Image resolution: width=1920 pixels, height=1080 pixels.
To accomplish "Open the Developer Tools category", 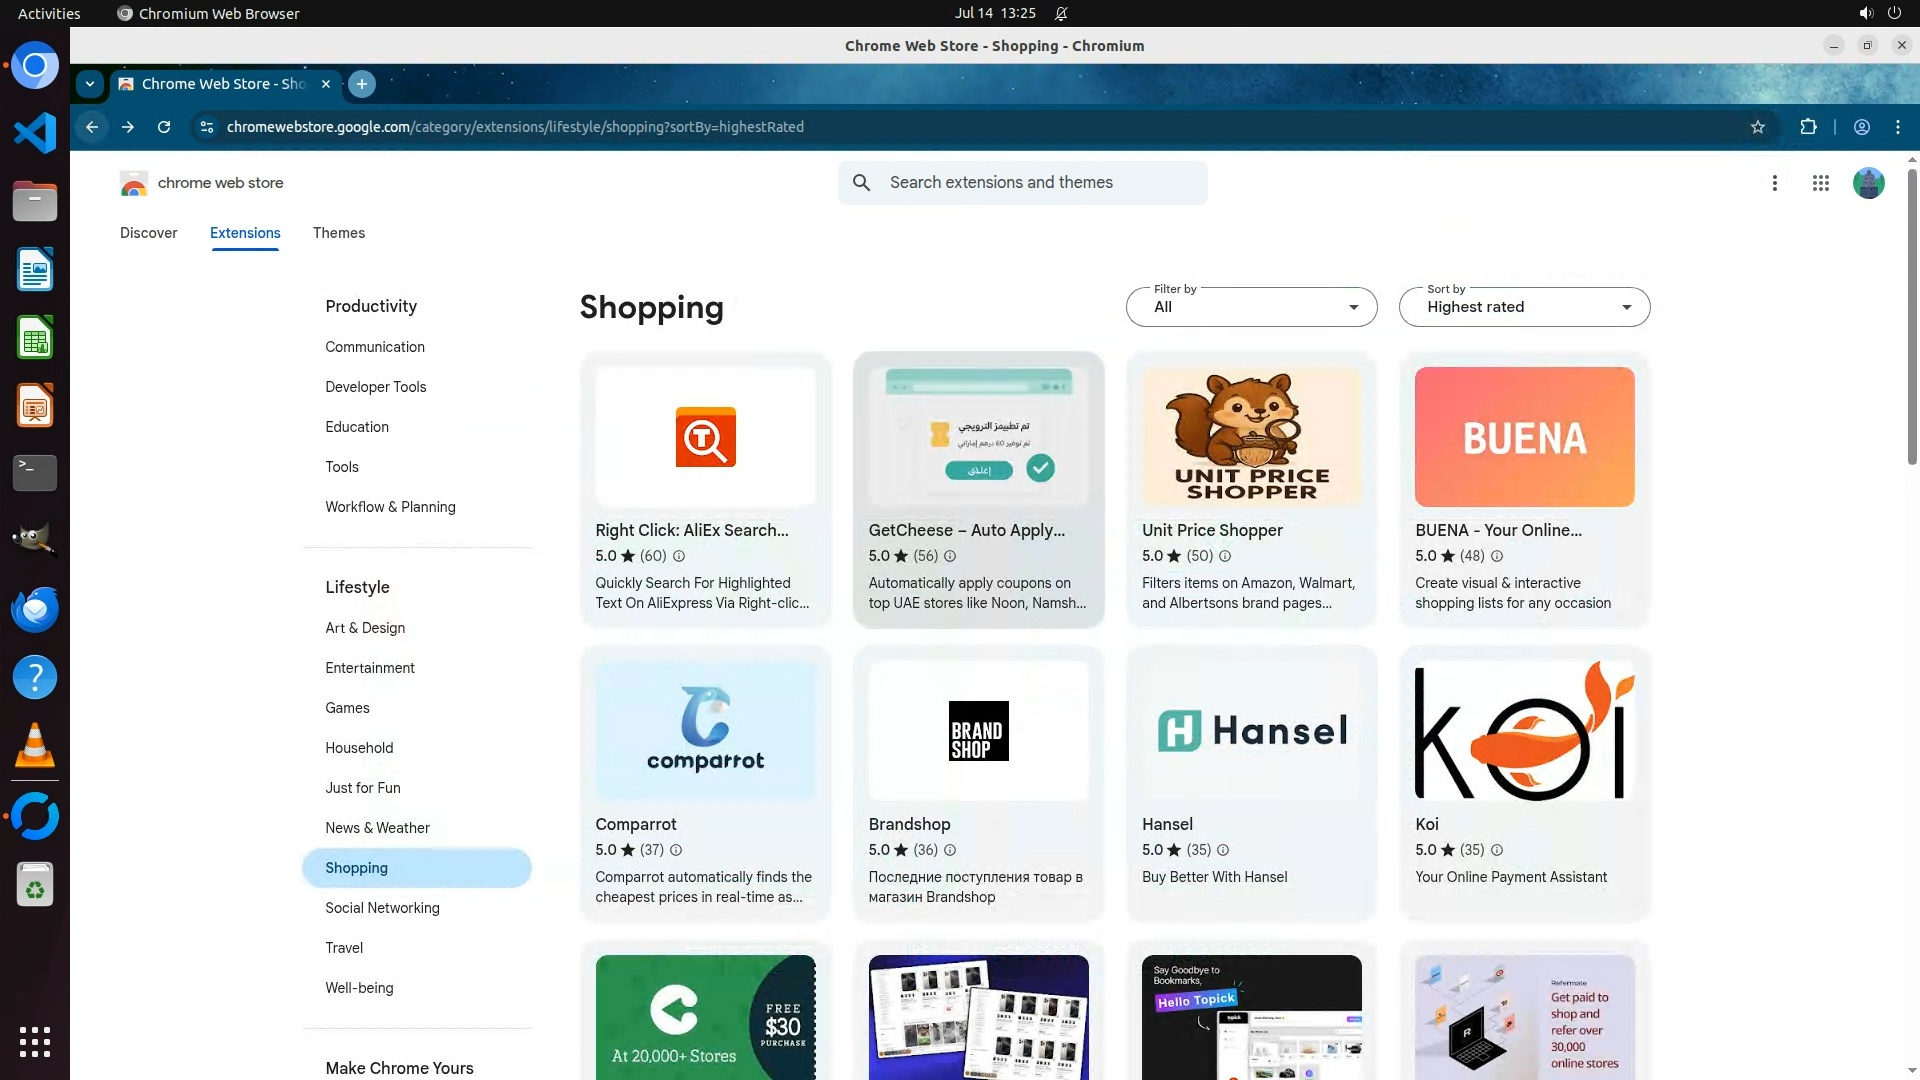I will (375, 387).
